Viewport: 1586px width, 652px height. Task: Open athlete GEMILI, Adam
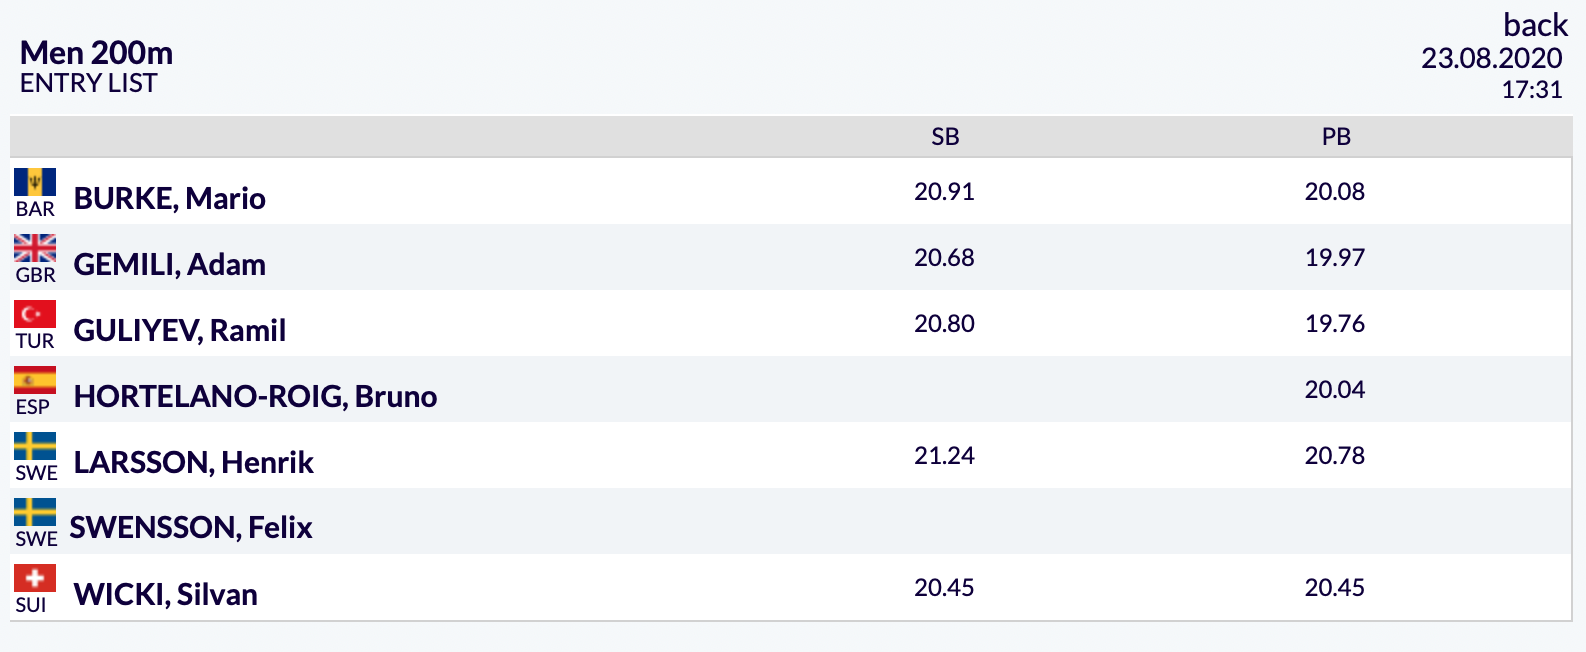(170, 264)
